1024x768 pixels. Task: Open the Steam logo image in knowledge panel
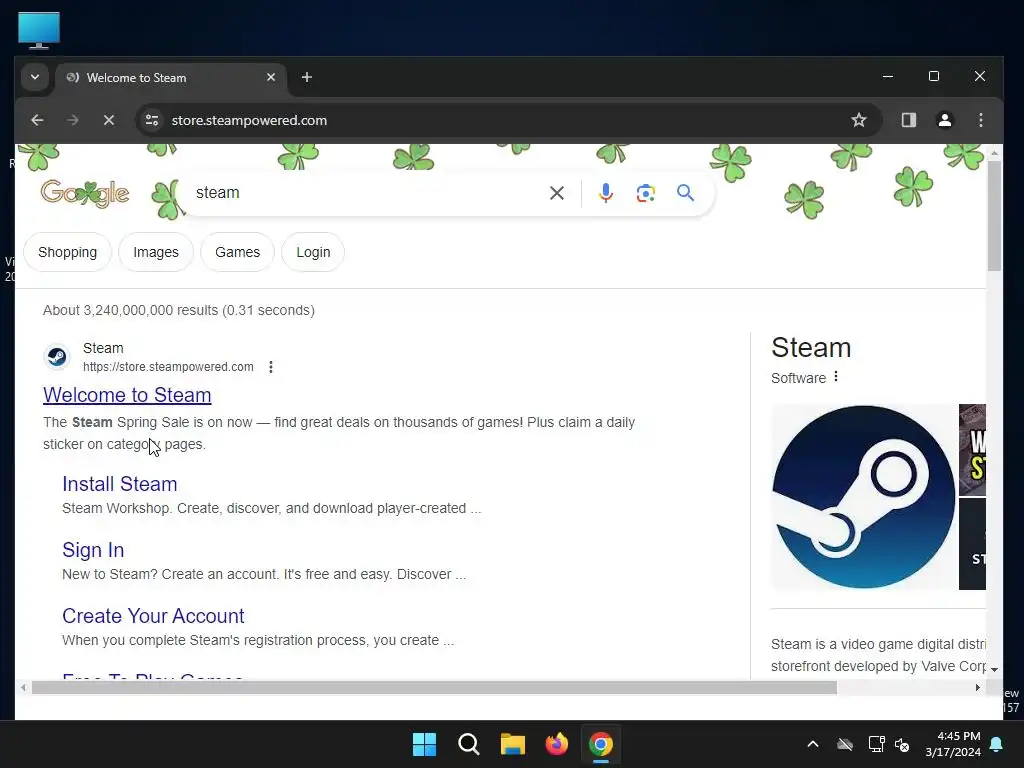[863, 497]
